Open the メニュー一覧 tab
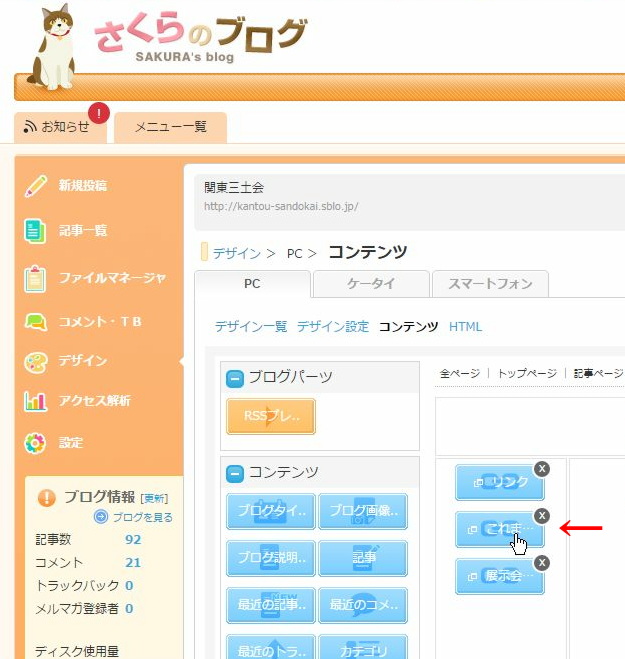625x659 pixels. (170, 127)
